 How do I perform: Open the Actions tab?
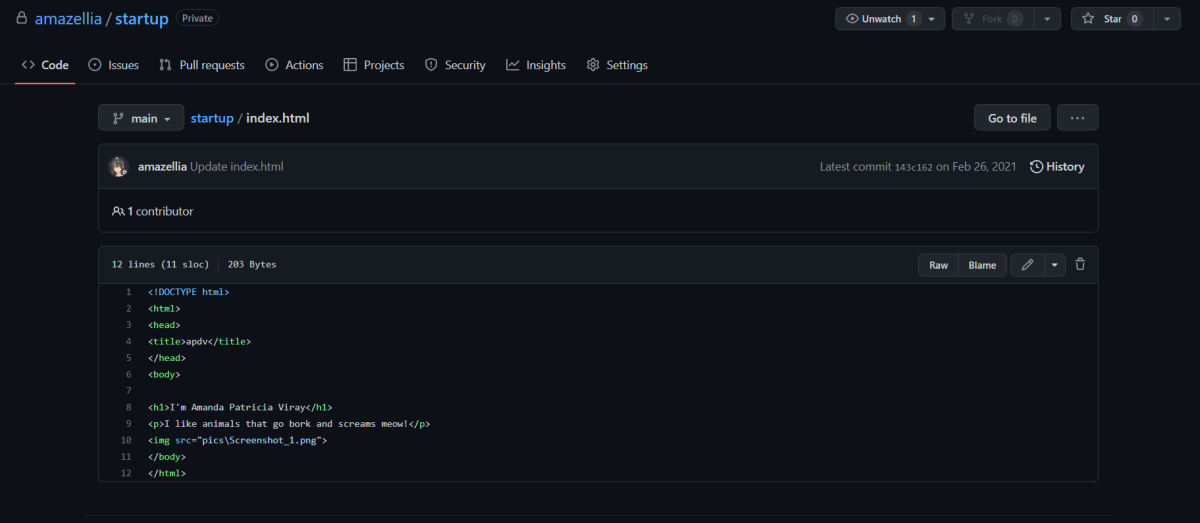pyautogui.click(x=294, y=65)
